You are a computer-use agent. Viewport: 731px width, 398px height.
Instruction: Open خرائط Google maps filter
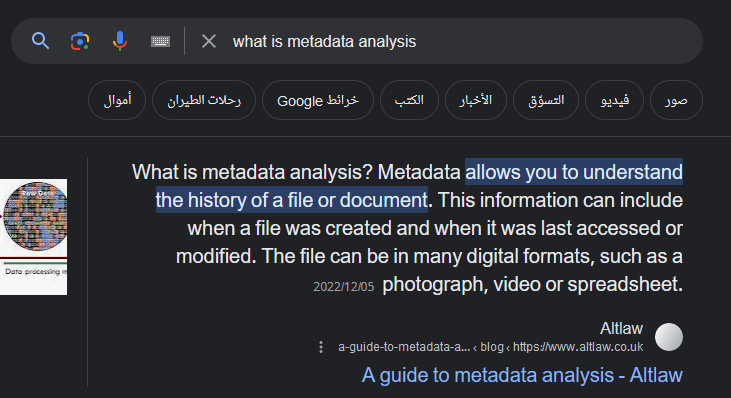(x=318, y=100)
